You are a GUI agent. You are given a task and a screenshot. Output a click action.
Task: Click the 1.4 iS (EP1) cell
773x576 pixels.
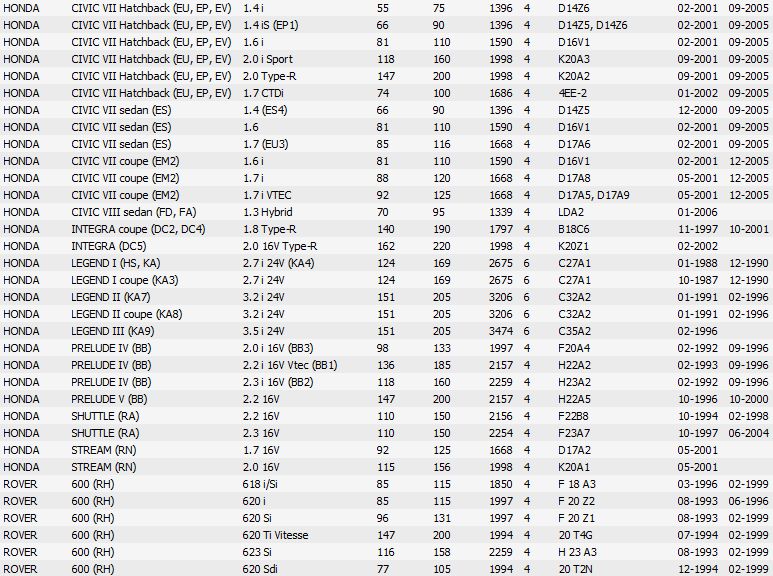tap(271, 25)
